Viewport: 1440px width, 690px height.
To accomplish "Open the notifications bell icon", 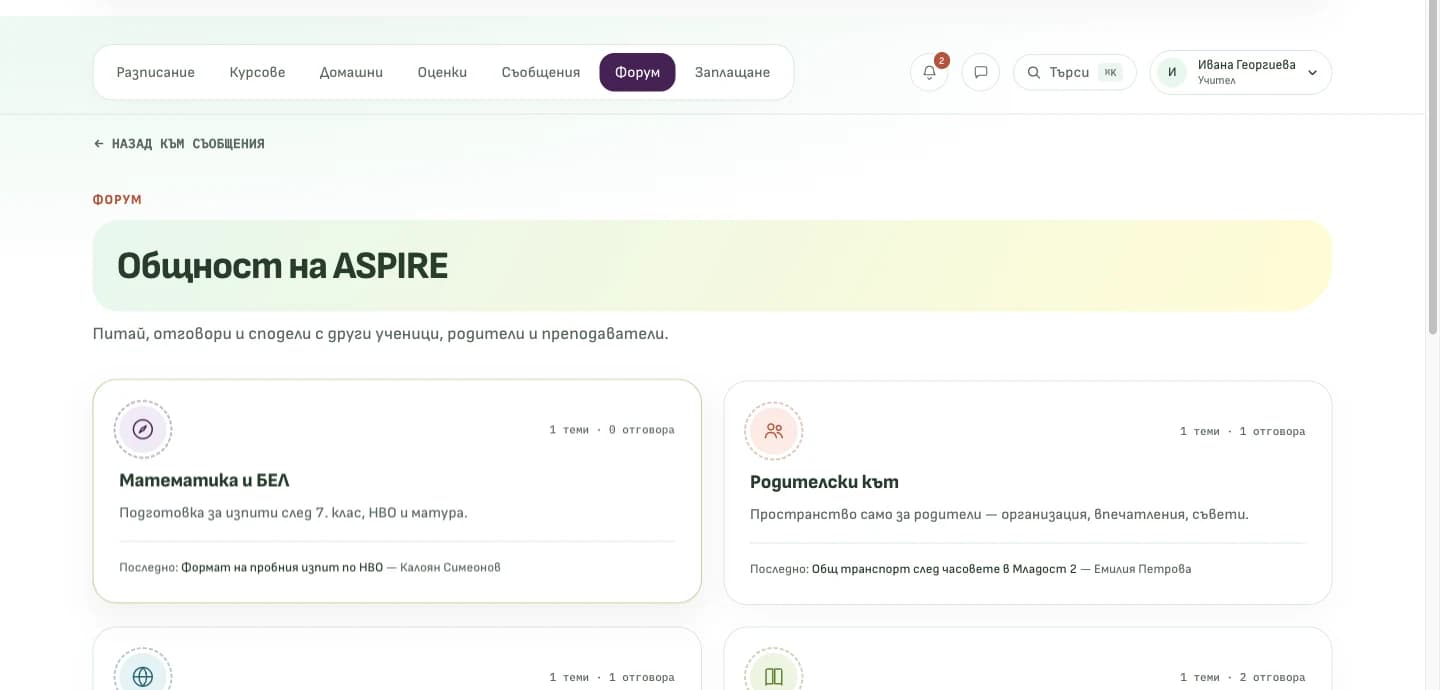I will (x=929, y=72).
